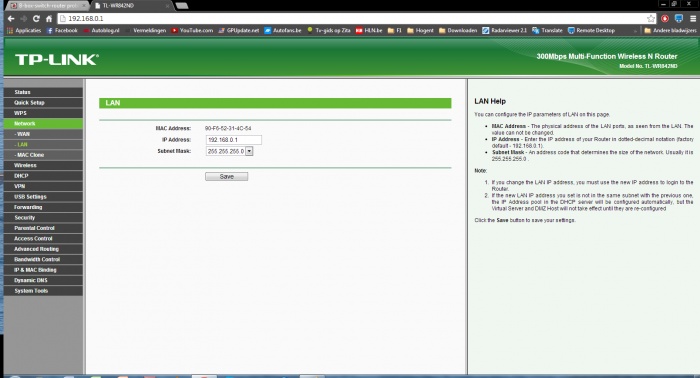Open the Dynamic DNS menu item
The image size is (700, 378).
tap(43, 280)
